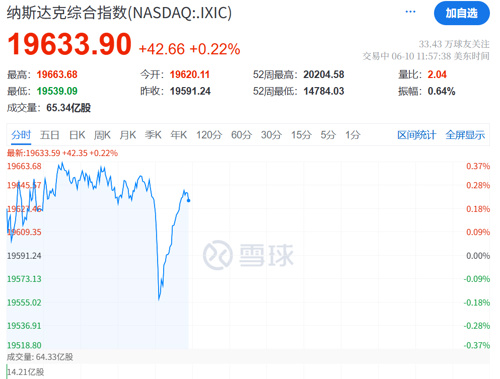Switch to the 30分 interval chart
The height and width of the screenshot is (379, 500).
tap(271, 135)
